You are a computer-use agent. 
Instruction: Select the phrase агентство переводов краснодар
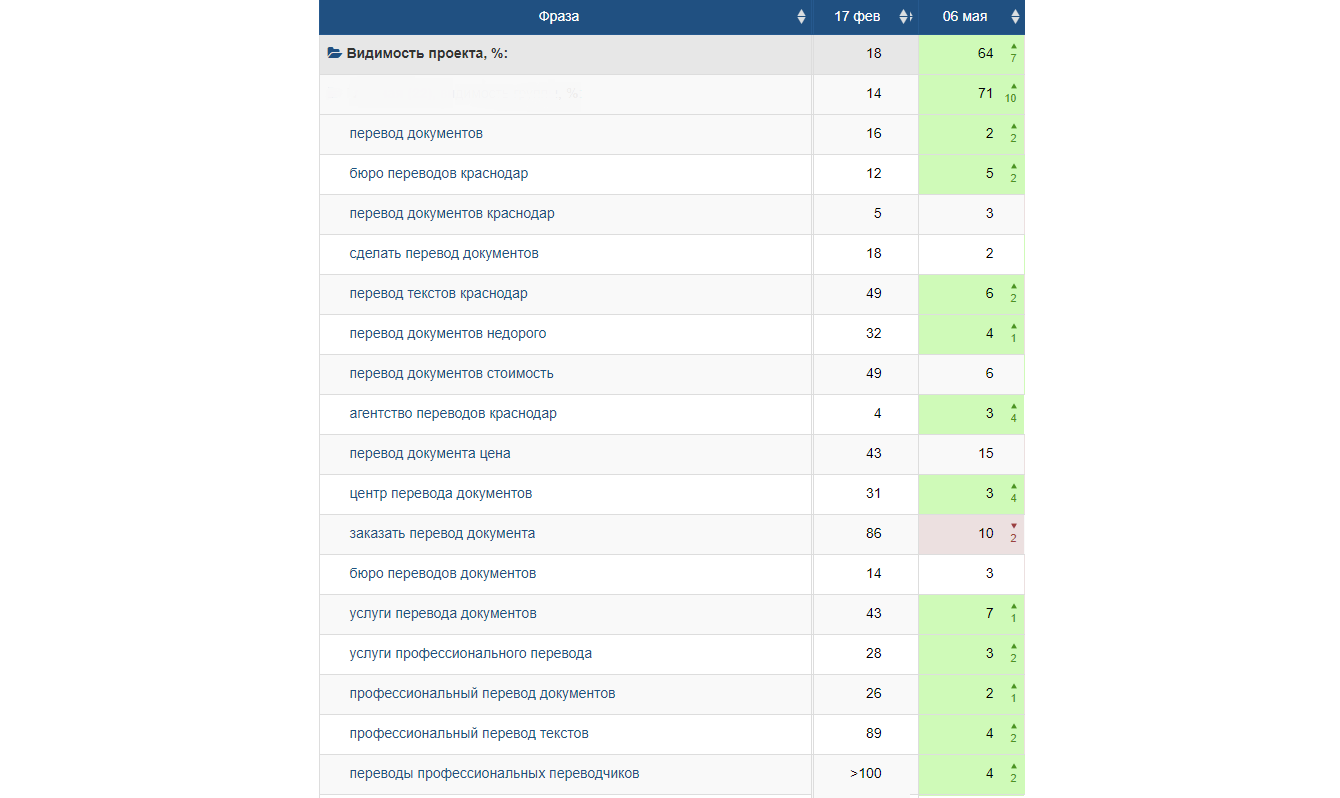pos(453,414)
